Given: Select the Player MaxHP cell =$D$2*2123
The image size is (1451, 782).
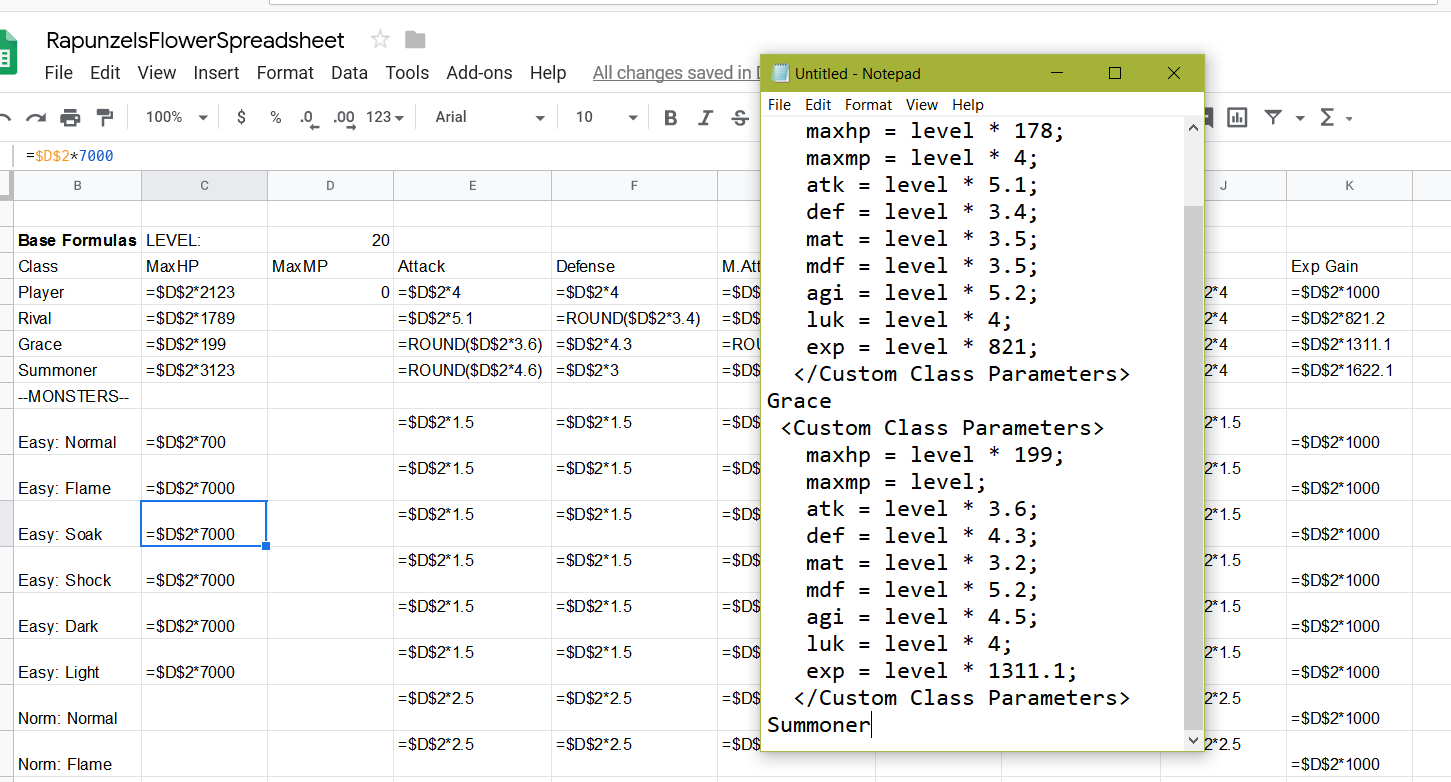Looking at the screenshot, I should point(204,292).
